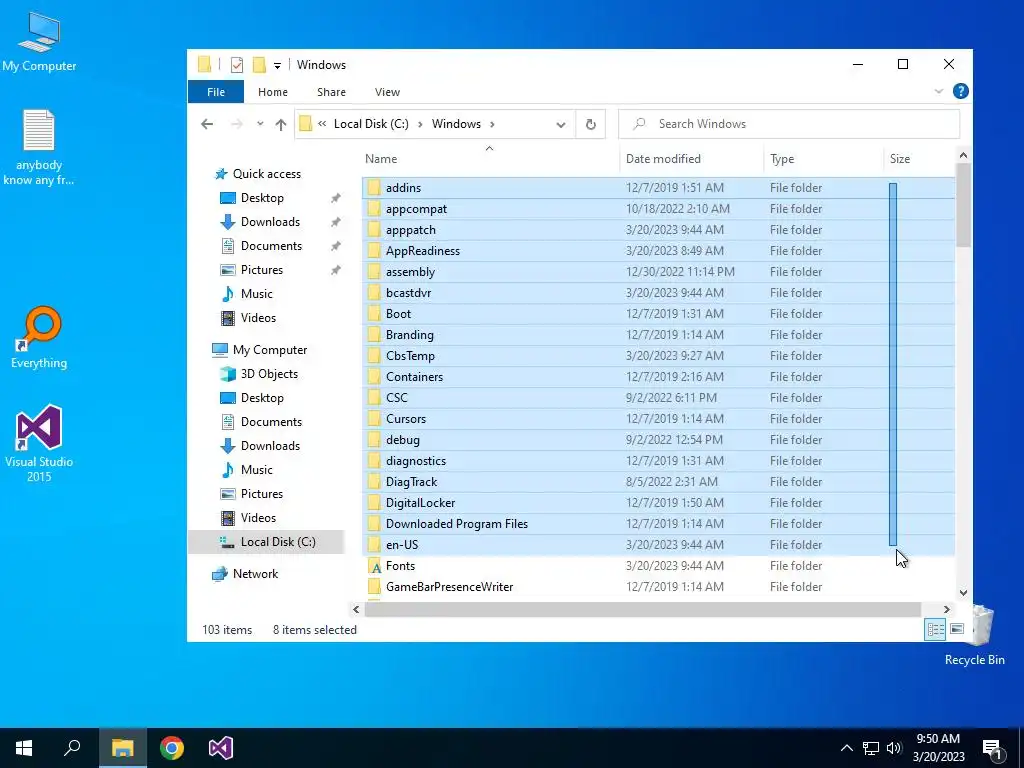
Task: Open the Windows Start menu
Action: click(x=24, y=748)
